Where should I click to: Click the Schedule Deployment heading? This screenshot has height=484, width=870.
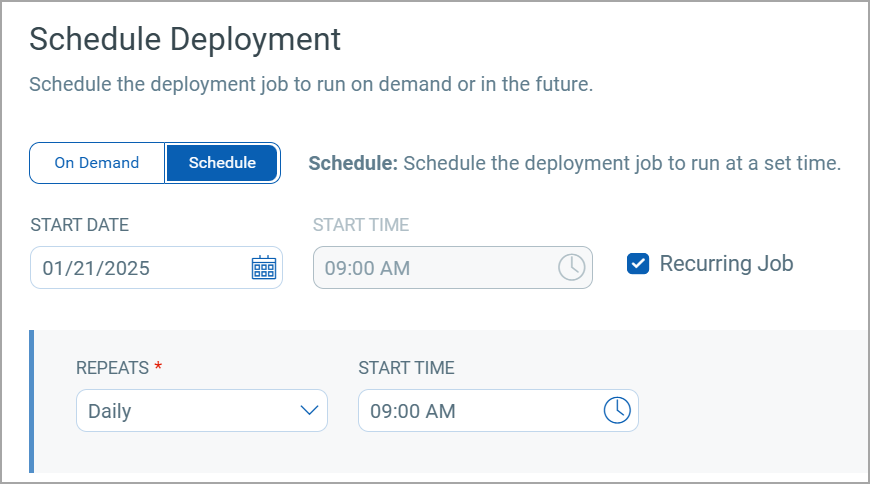click(x=185, y=40)
